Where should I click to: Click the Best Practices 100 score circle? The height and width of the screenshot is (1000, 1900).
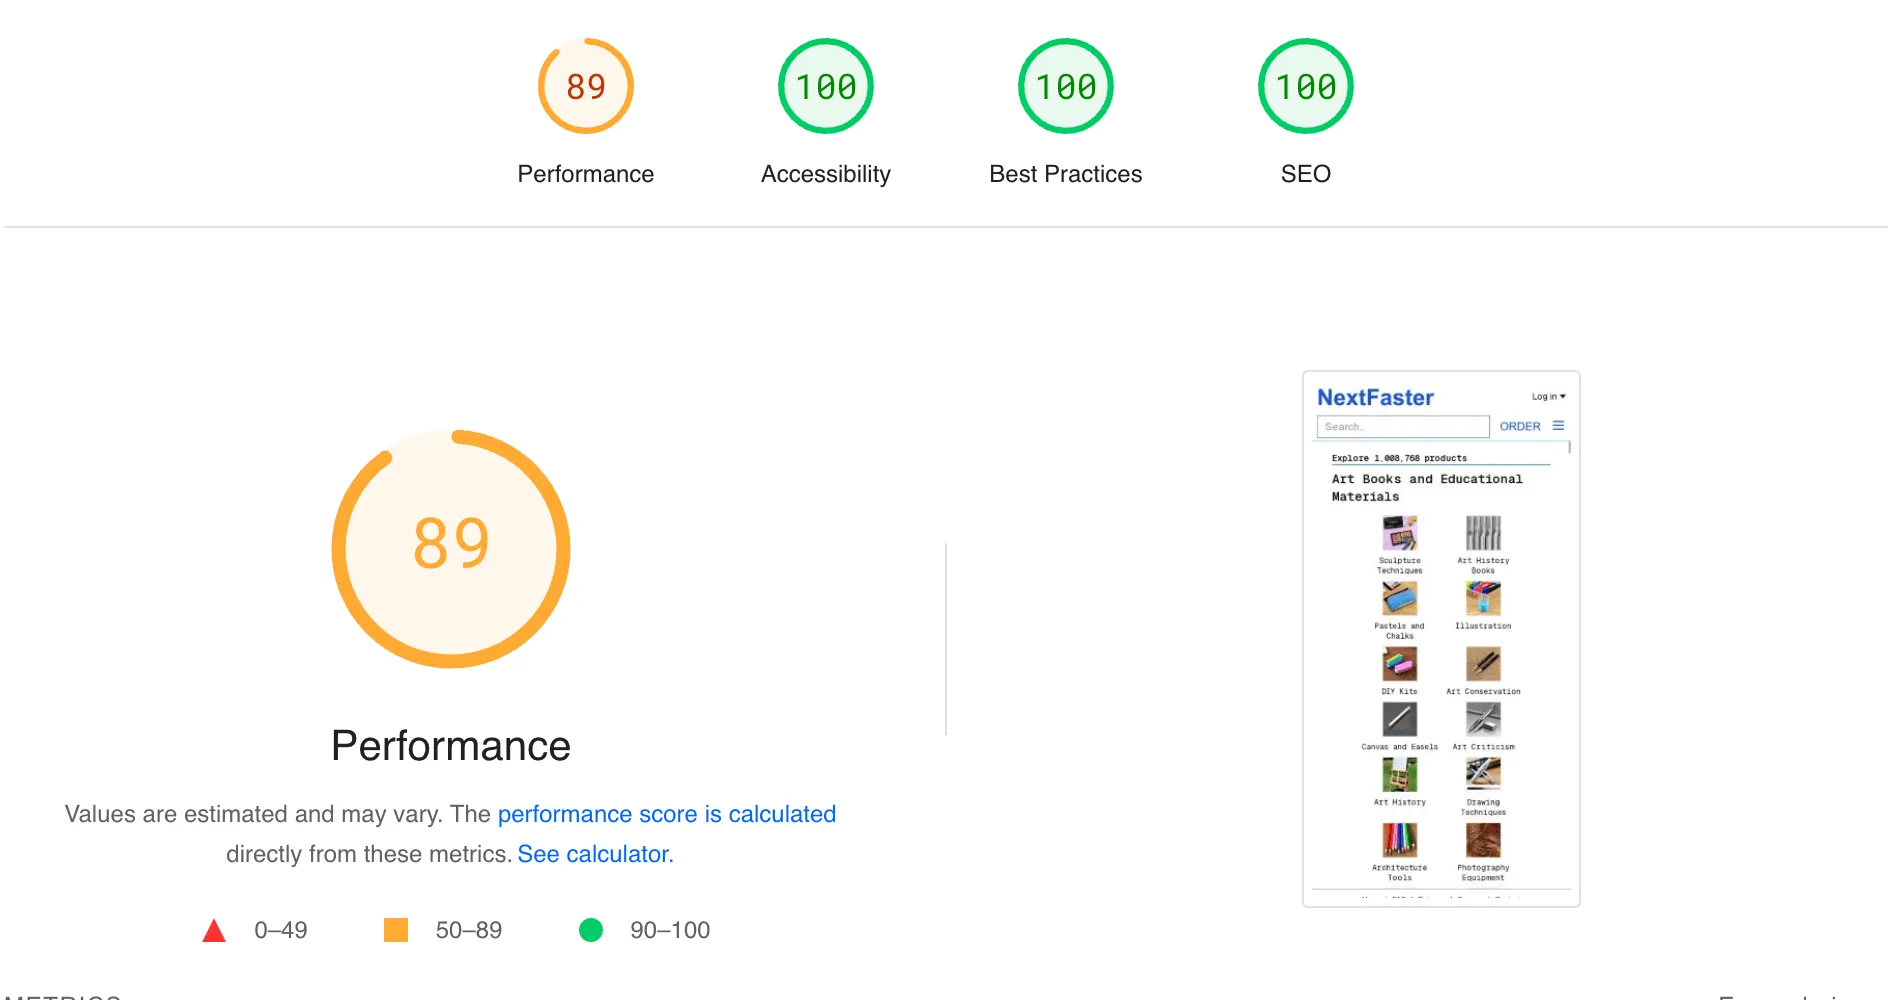(x=1065, y=86)
